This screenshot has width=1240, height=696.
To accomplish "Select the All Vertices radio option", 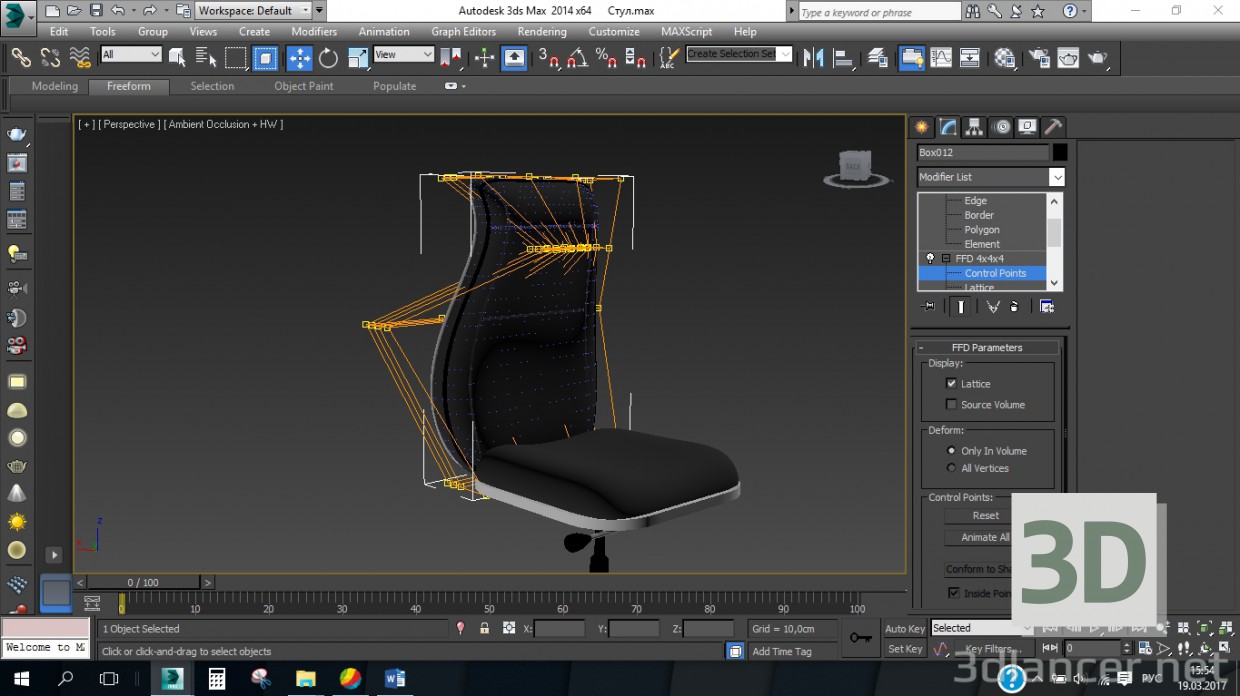I will [x=952, y=468].
